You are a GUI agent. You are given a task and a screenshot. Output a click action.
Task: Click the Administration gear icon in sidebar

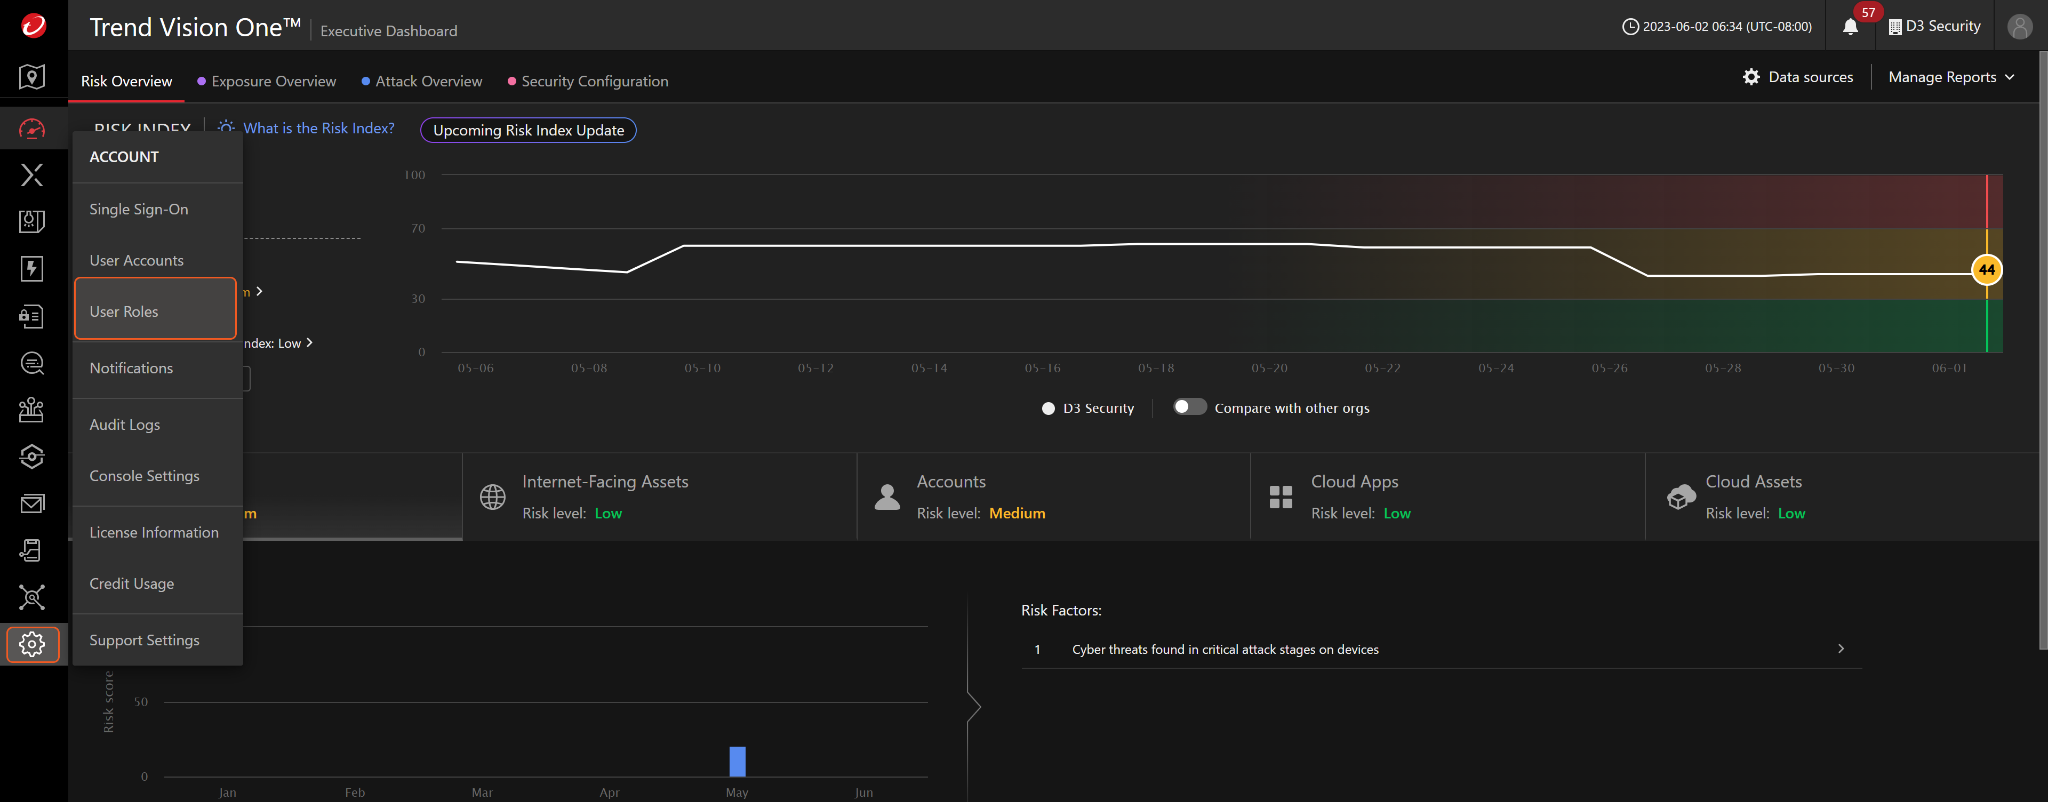(x=32, y=645)
